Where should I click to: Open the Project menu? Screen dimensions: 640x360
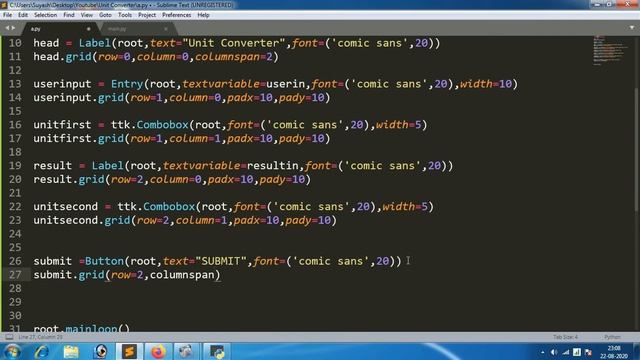(147, 15)
